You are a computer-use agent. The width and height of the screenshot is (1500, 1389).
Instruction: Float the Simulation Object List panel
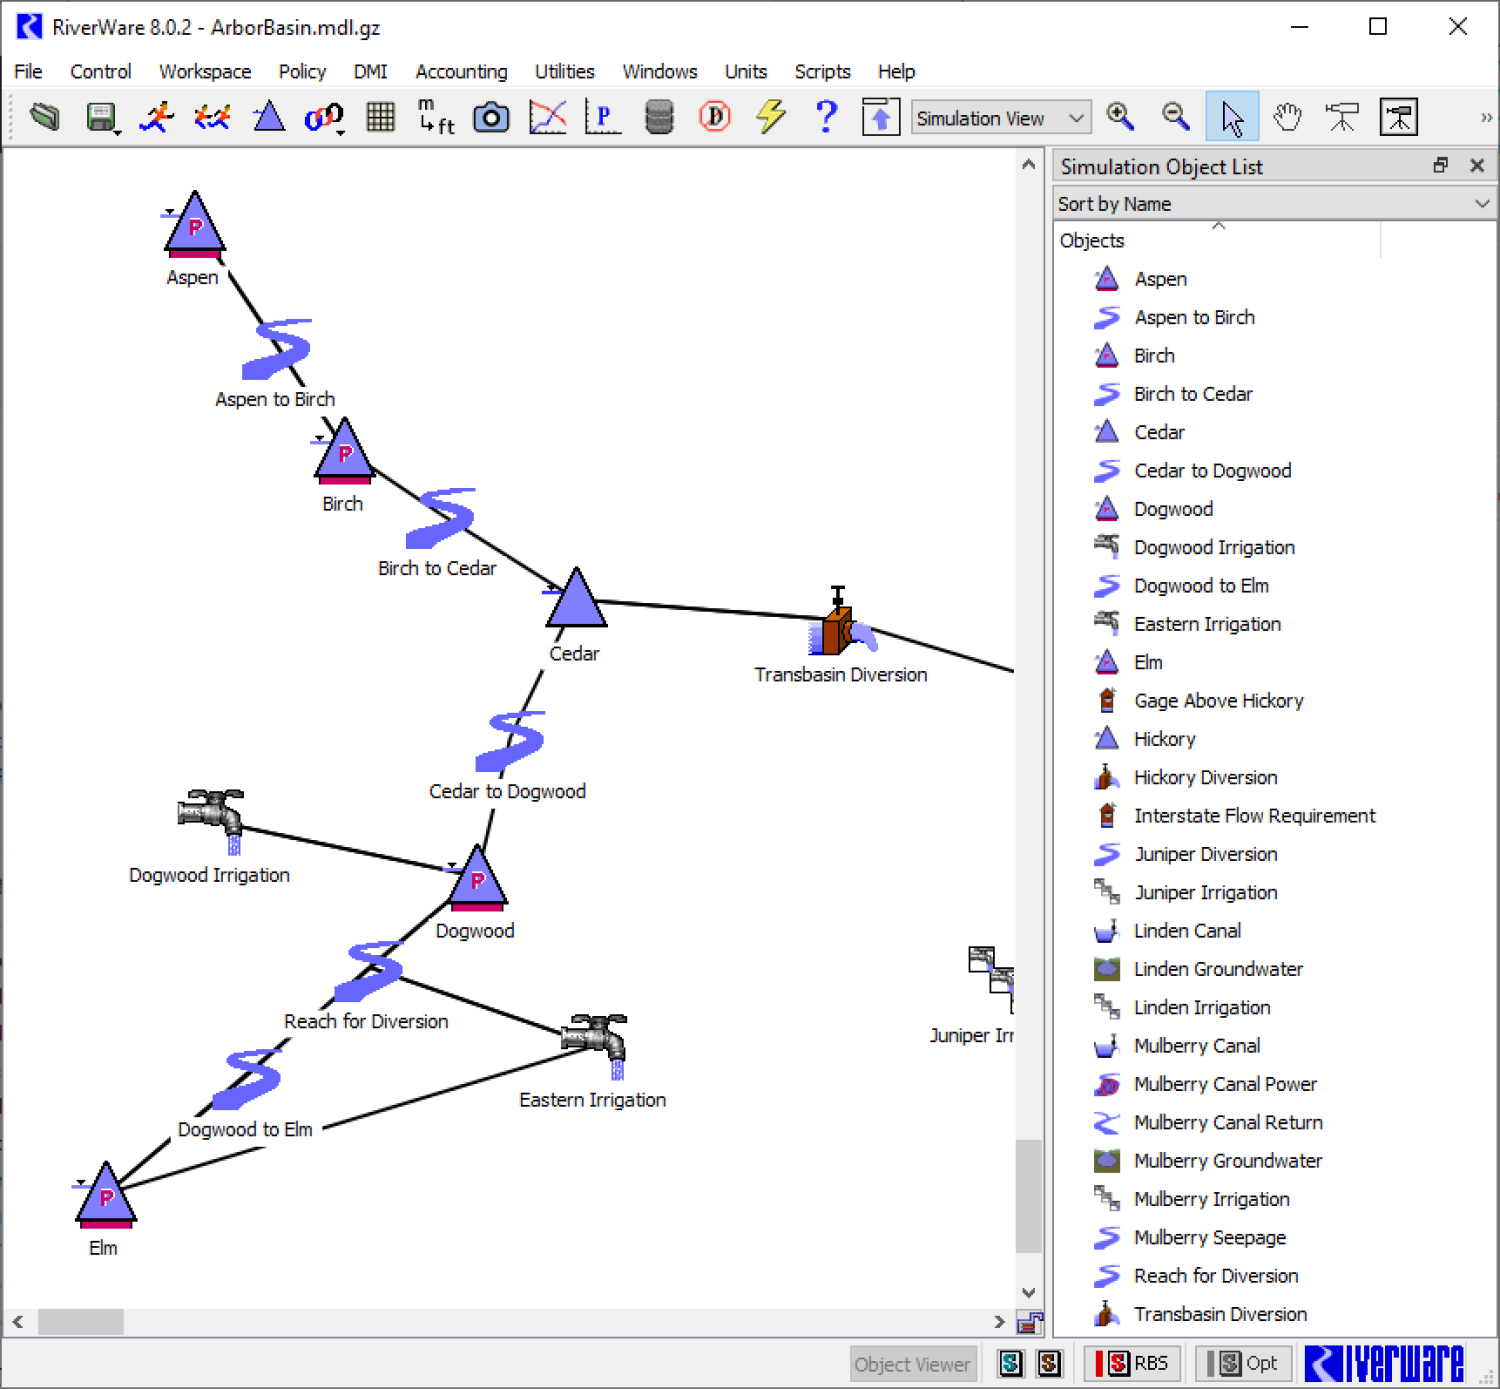pos(1441,166)
